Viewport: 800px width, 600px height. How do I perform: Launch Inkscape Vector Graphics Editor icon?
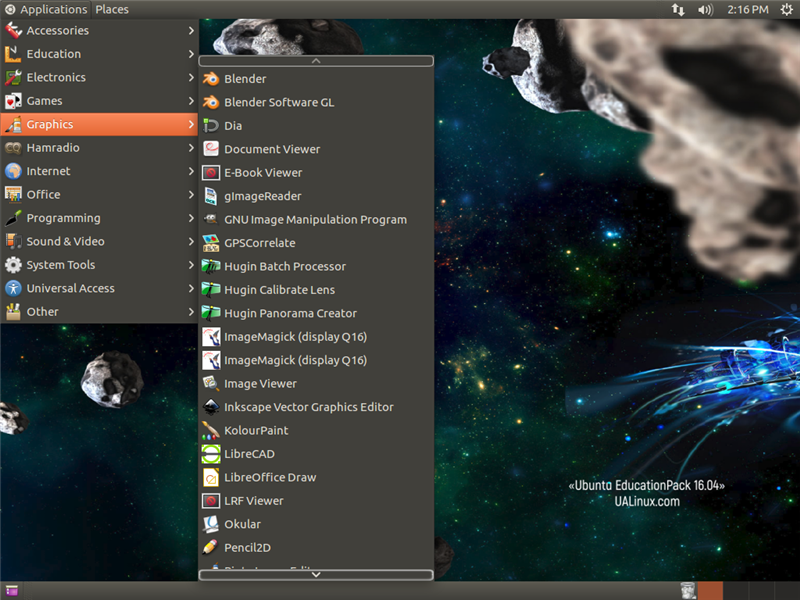(211, 407)
